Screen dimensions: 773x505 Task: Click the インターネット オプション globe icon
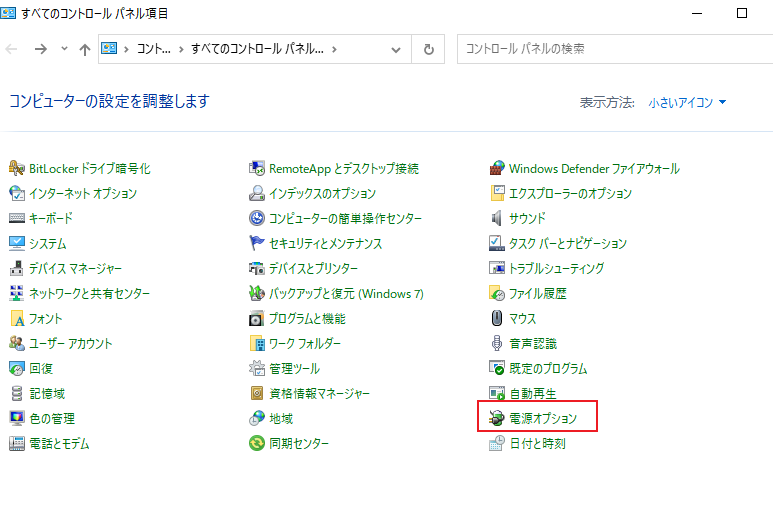[x=17, y=193]
